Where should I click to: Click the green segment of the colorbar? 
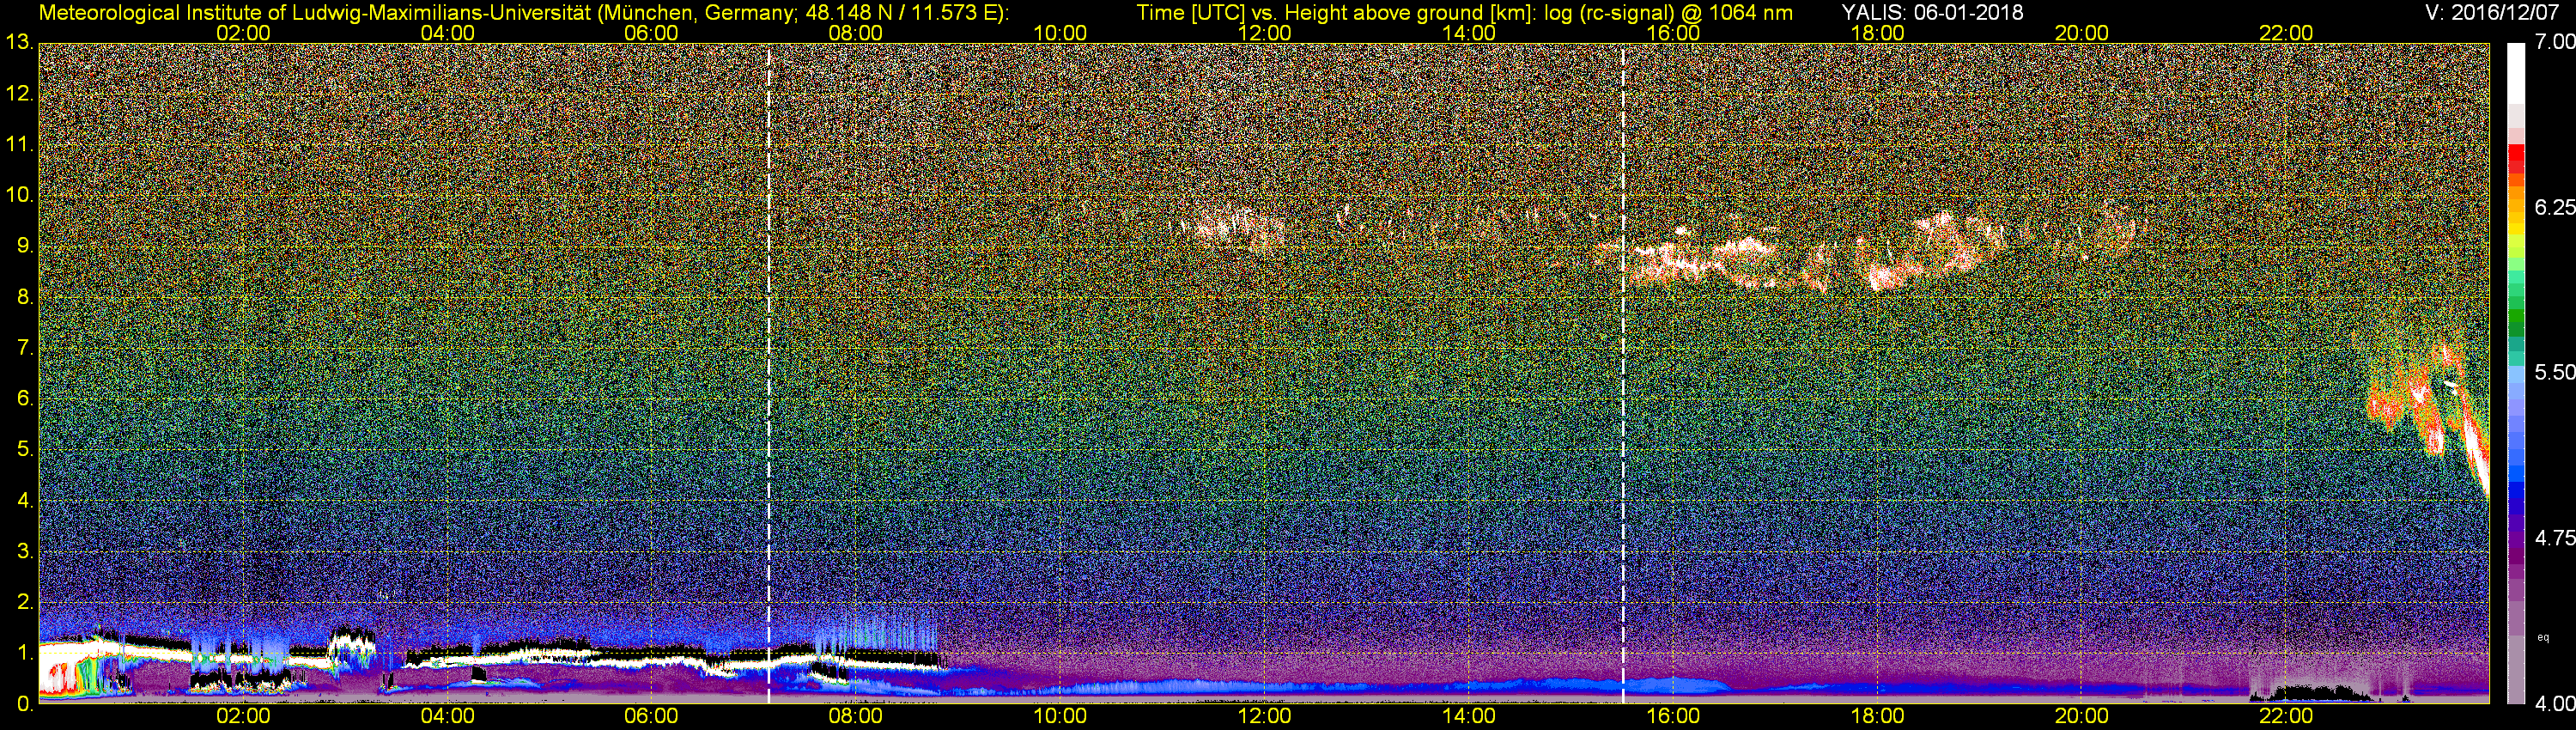[2515, 318]
